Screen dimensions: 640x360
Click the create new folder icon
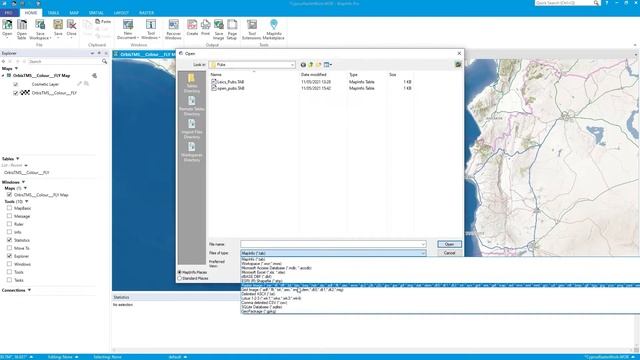318,64
